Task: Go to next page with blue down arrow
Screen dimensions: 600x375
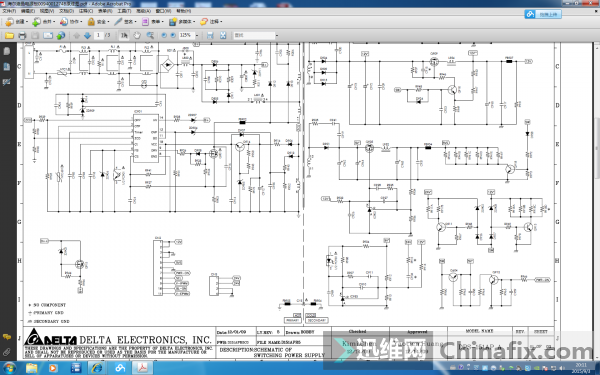Action: click(x=87, y=36)
